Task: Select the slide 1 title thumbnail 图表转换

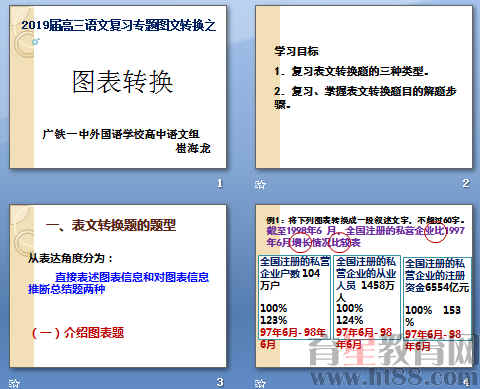Action: pyautogui.click(x=118, y=87)
